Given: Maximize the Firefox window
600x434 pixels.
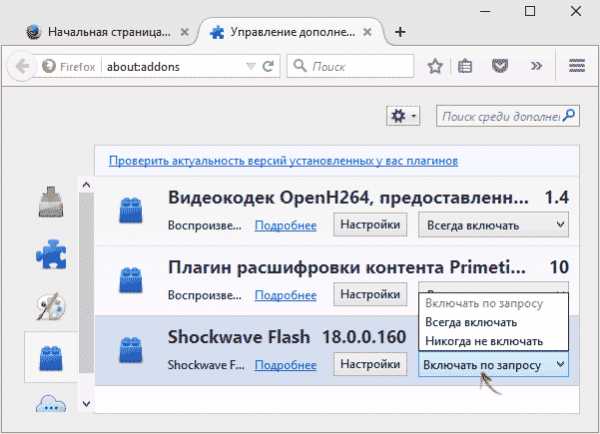Looking at the screenshot, I should (530, 11).
